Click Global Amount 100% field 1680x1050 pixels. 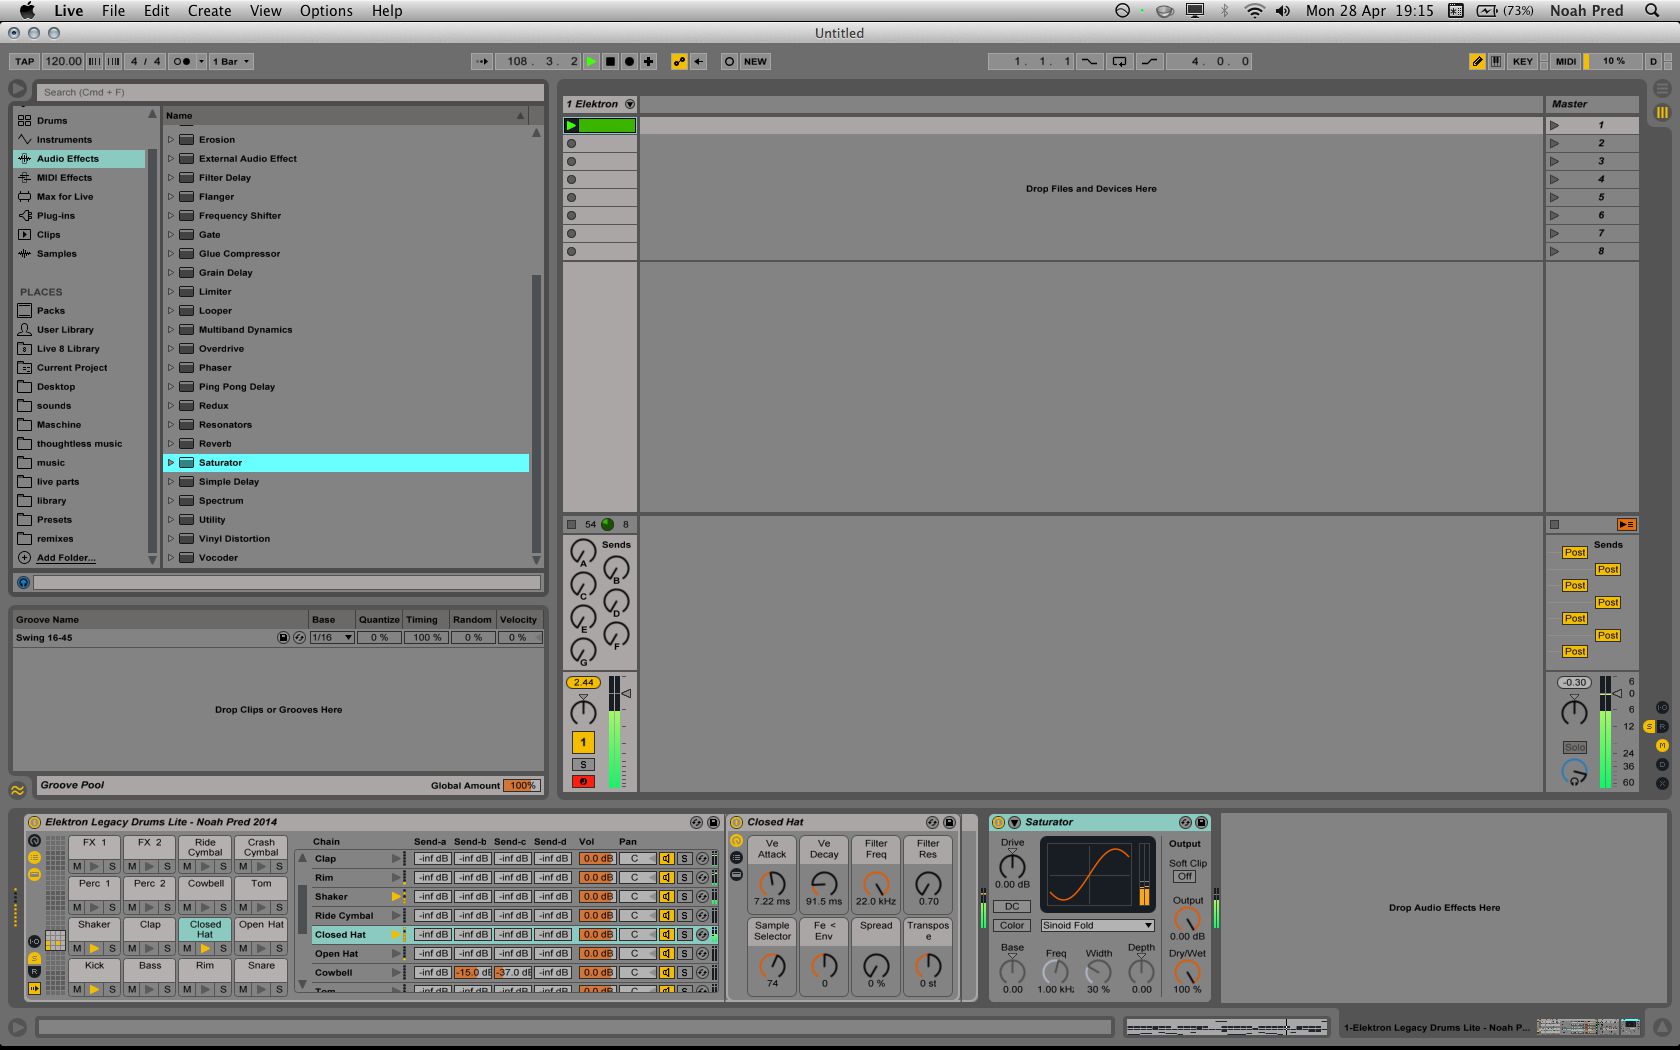click(521, 785)
